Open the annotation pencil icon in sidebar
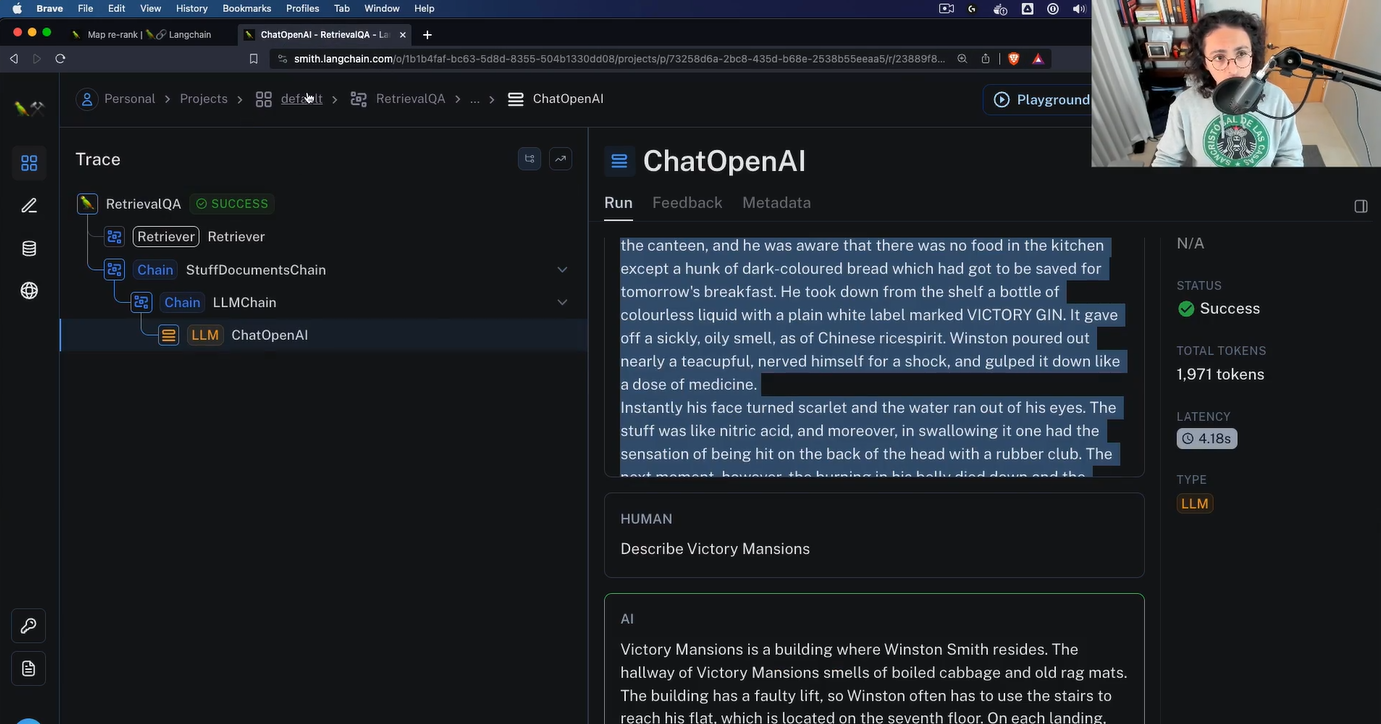 click(29, 206)
